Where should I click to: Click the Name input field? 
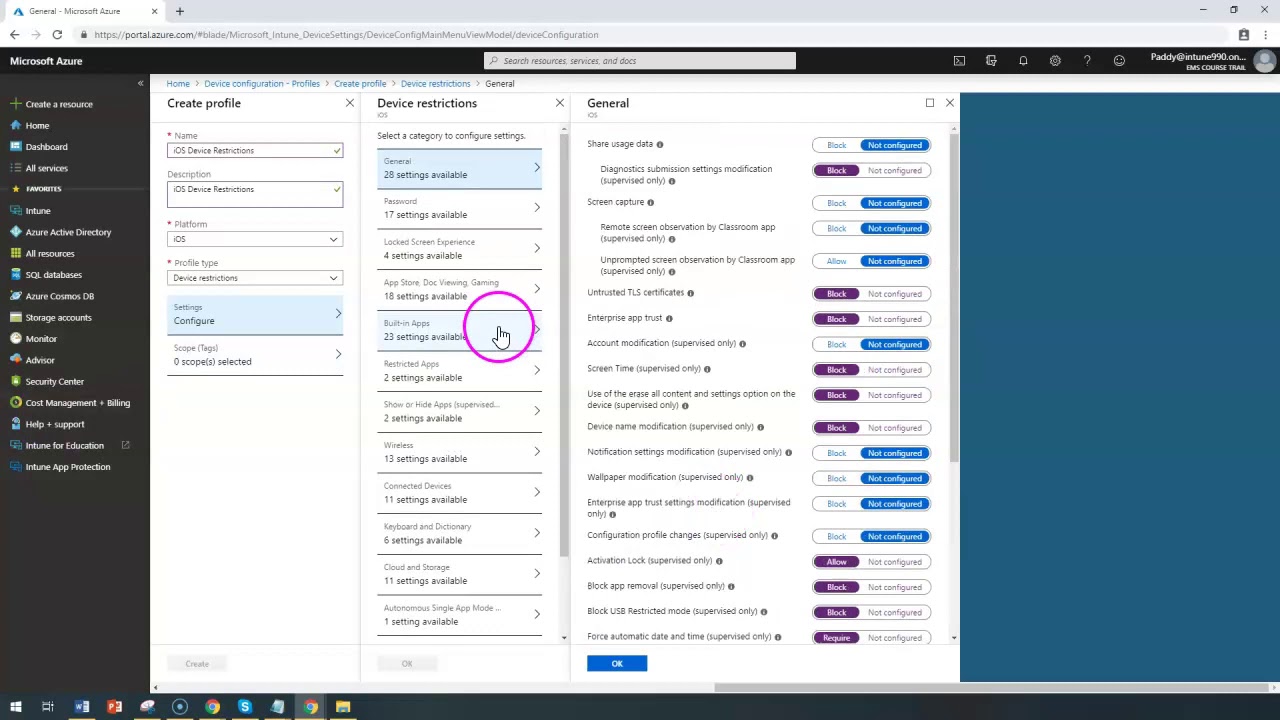coord(255,151)
